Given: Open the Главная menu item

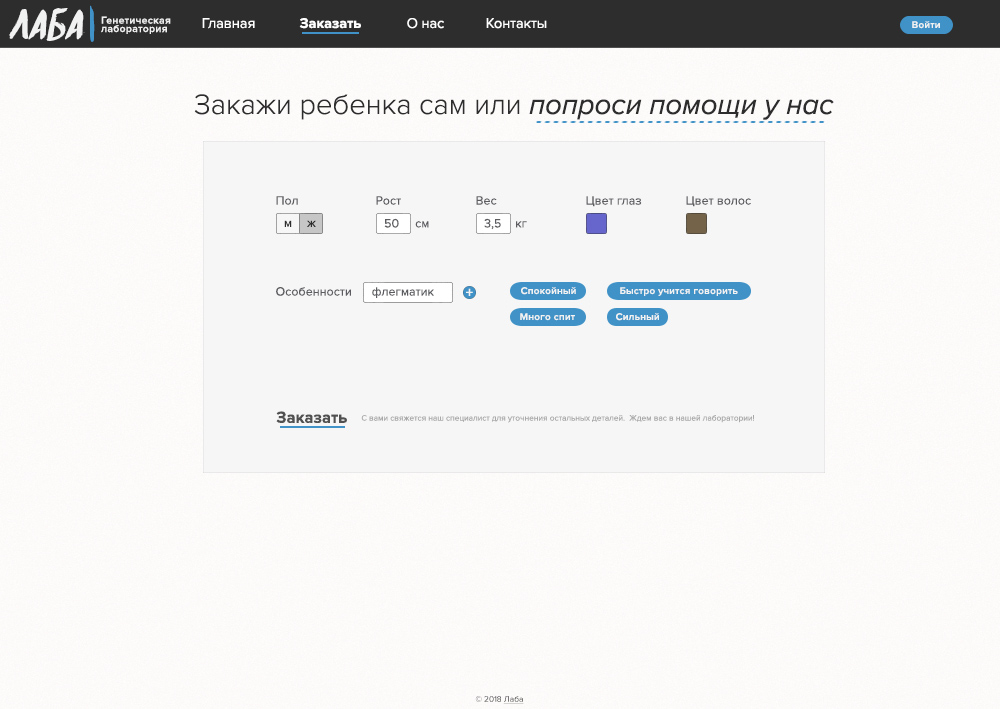Looking at the screenshot, I should click(x=228, y=24).
